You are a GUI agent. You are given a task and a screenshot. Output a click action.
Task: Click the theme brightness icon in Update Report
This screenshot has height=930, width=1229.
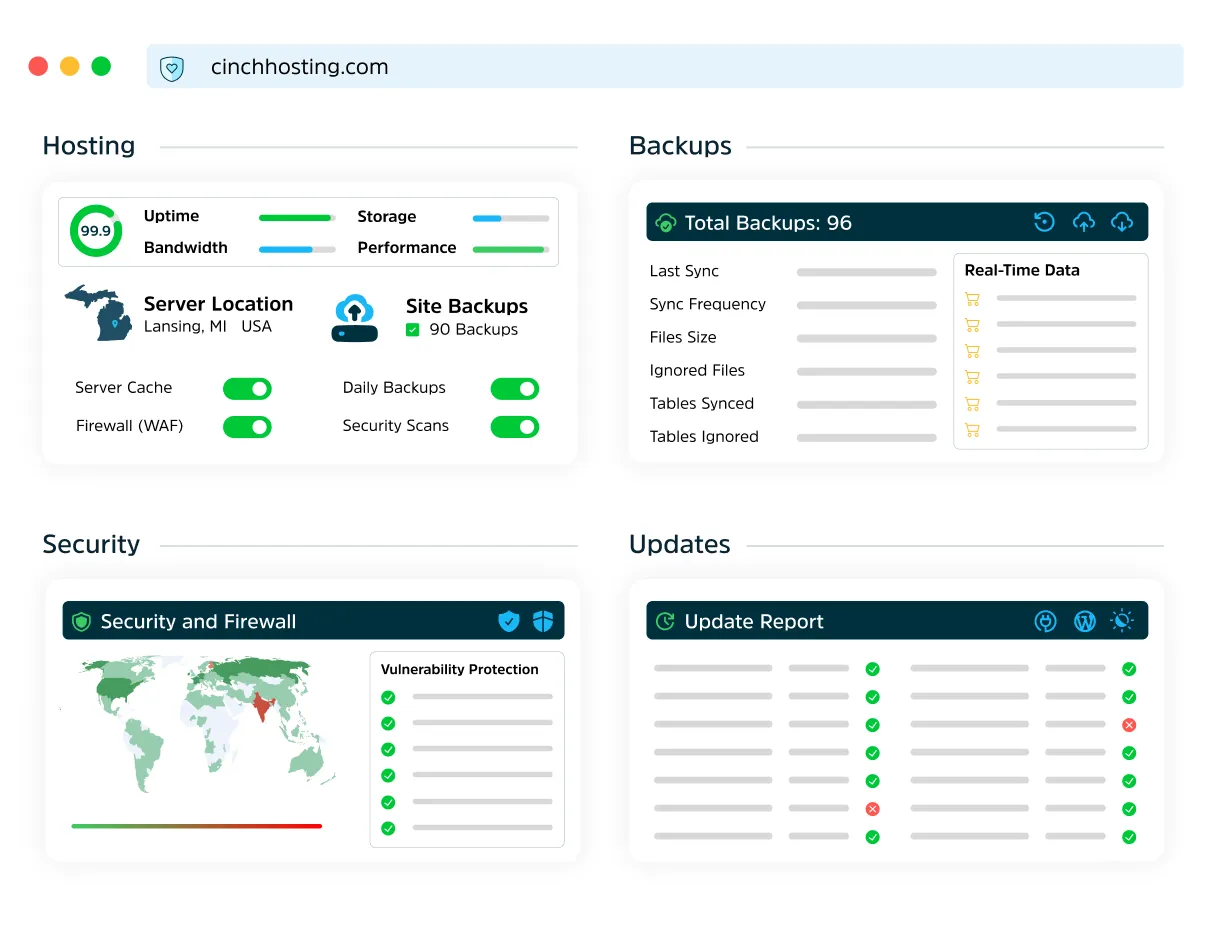click(x=1123, y=621)
